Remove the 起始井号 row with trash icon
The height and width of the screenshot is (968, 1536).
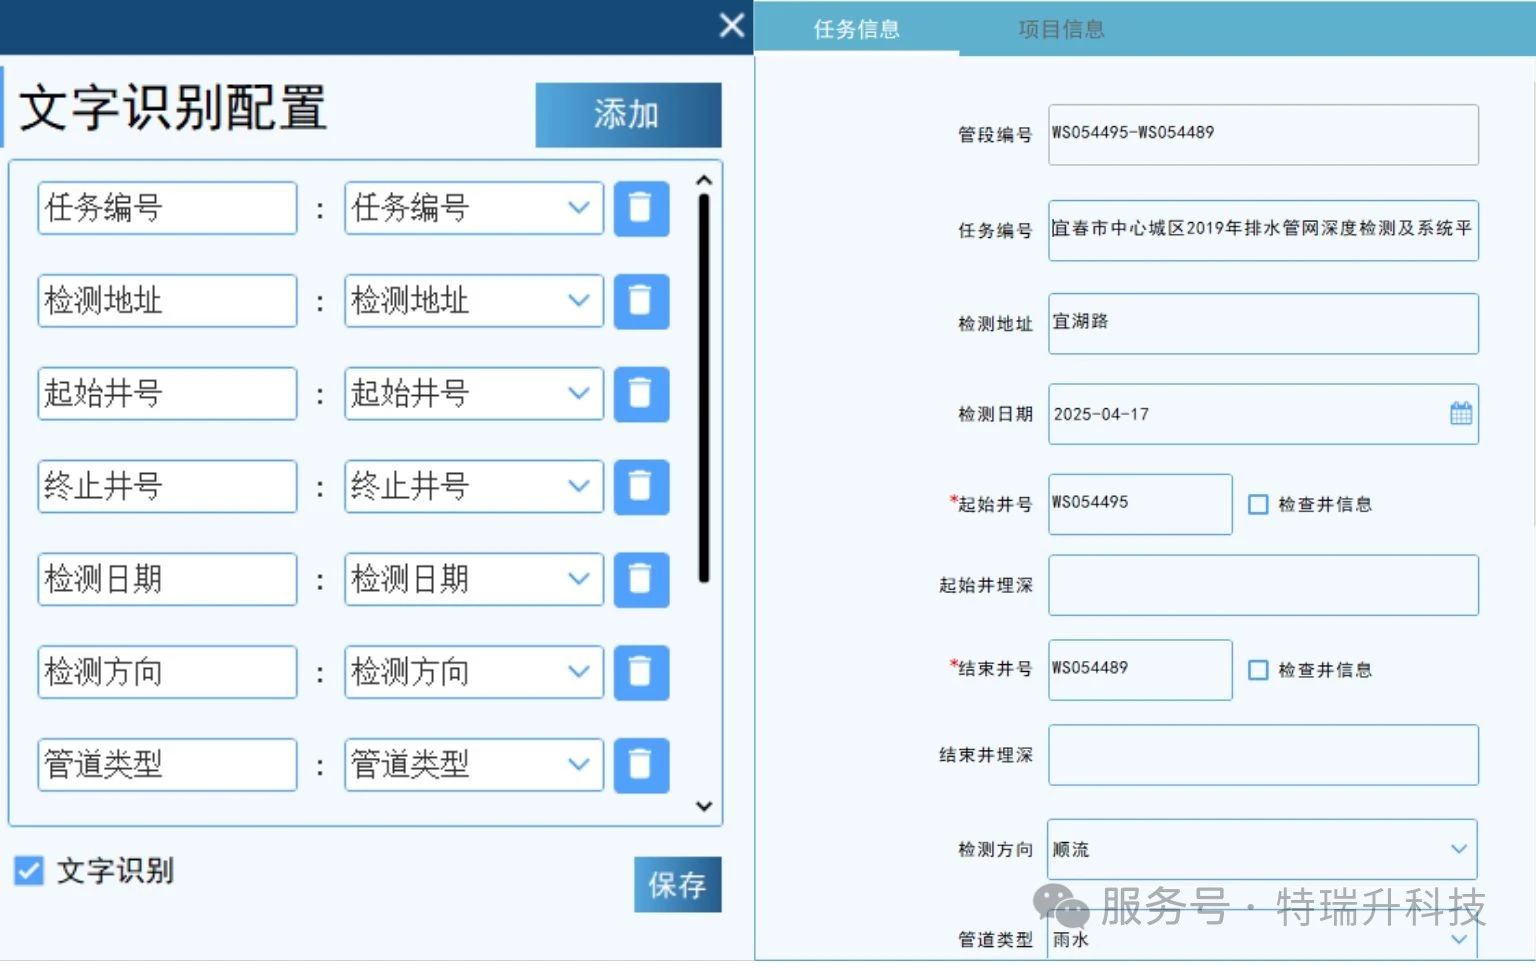(641, 394)
